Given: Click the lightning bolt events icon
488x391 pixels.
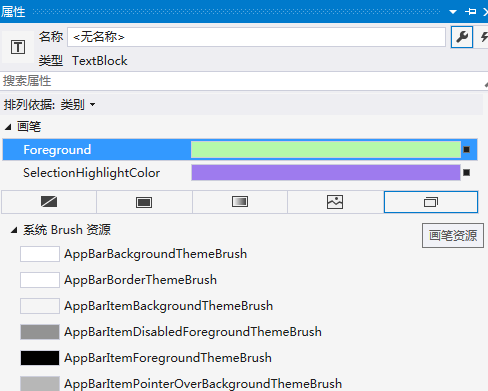Looking at the screenshot, I should point(483,37).
